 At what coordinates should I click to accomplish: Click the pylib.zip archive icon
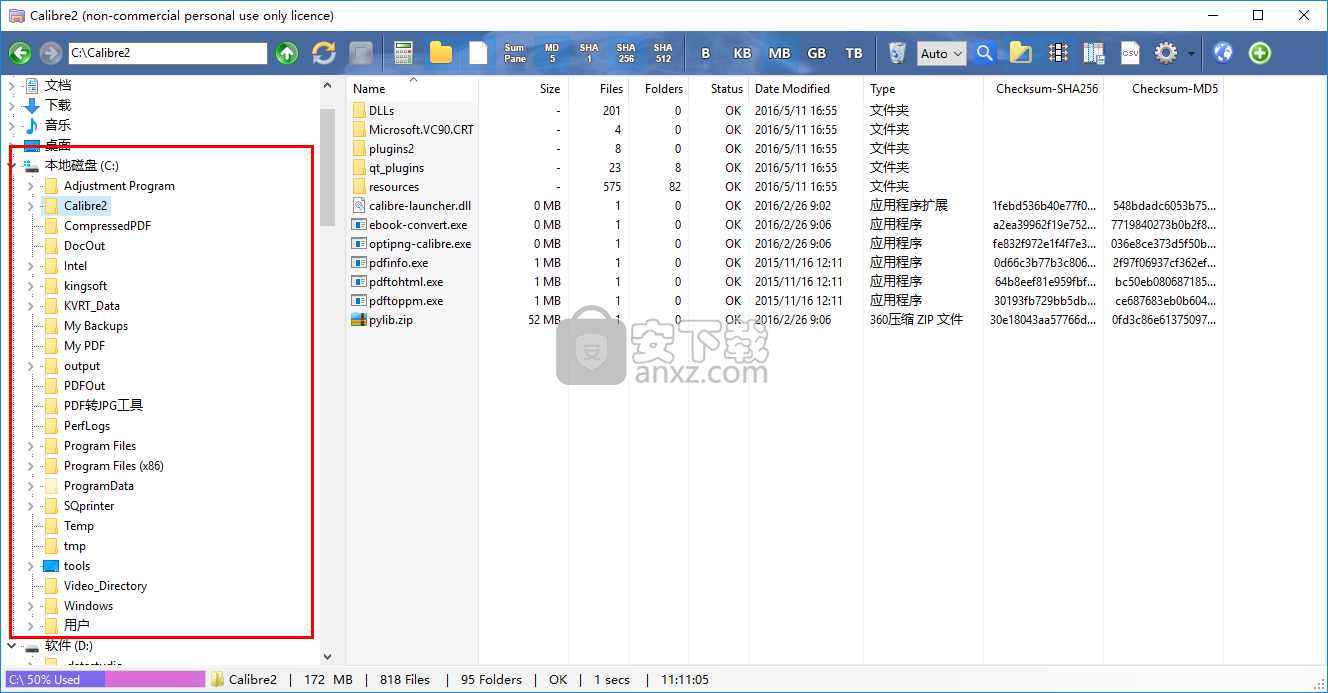(x=359, y=320)
